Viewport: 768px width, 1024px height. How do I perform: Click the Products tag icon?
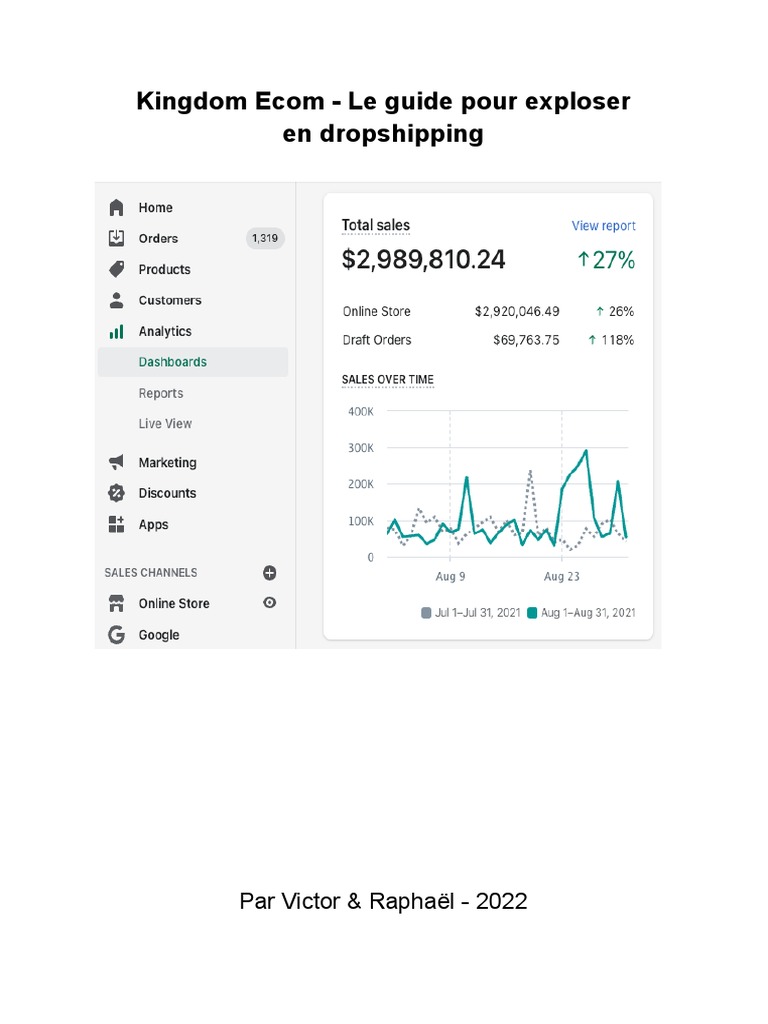(117, 269)
